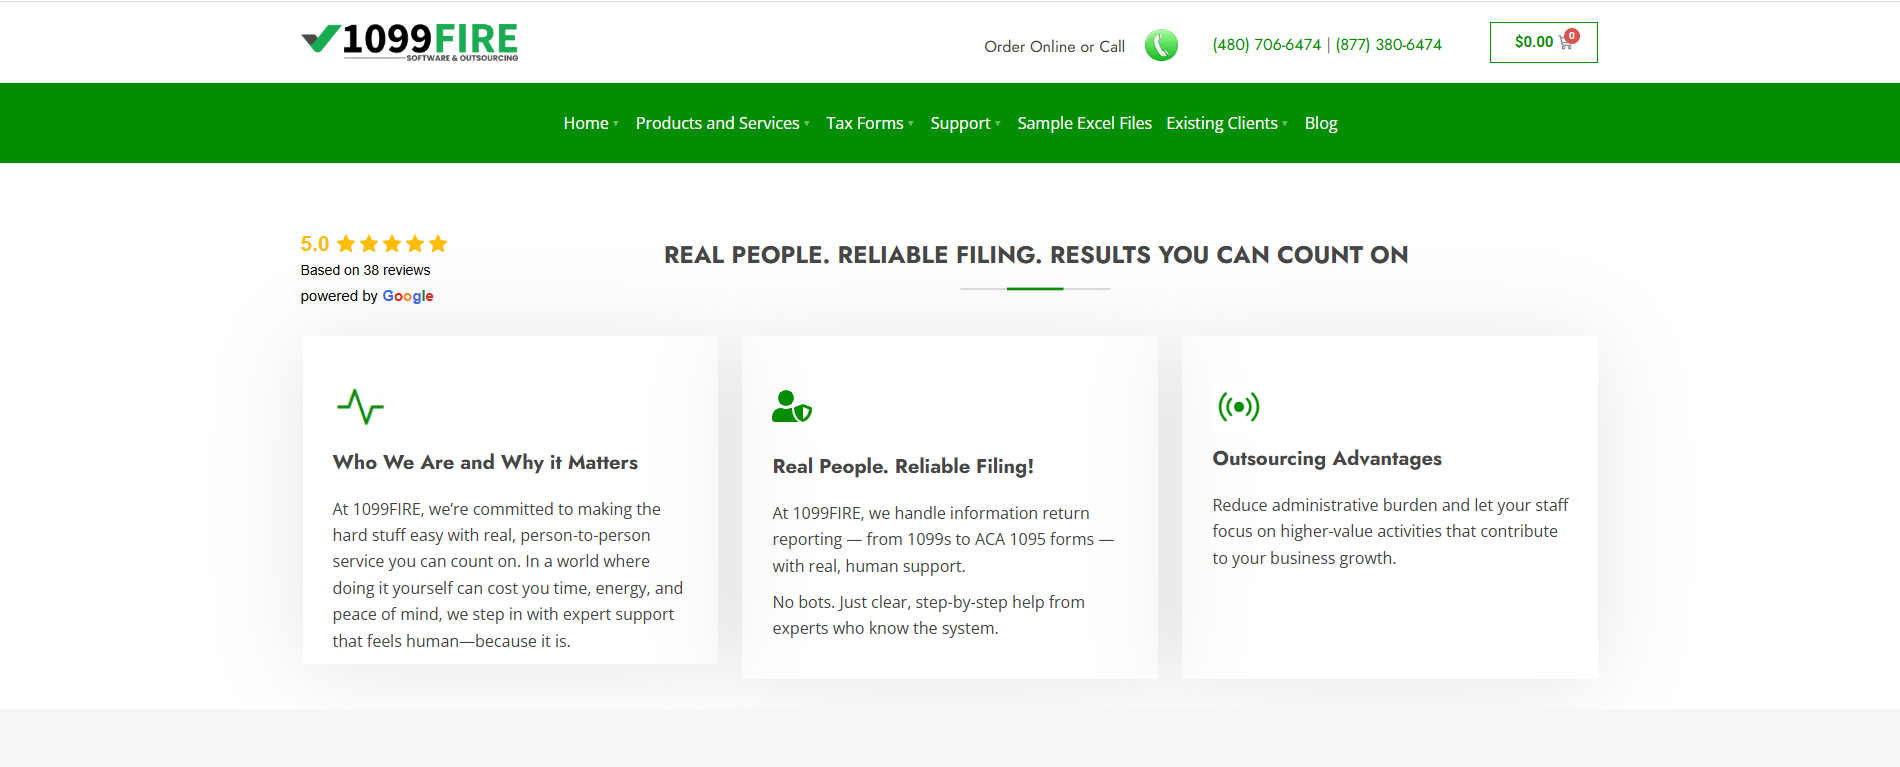The width and height of the screenshot is (1900, 767).
Task: Expand Products and Services dropdown
Action: [722, 123]
